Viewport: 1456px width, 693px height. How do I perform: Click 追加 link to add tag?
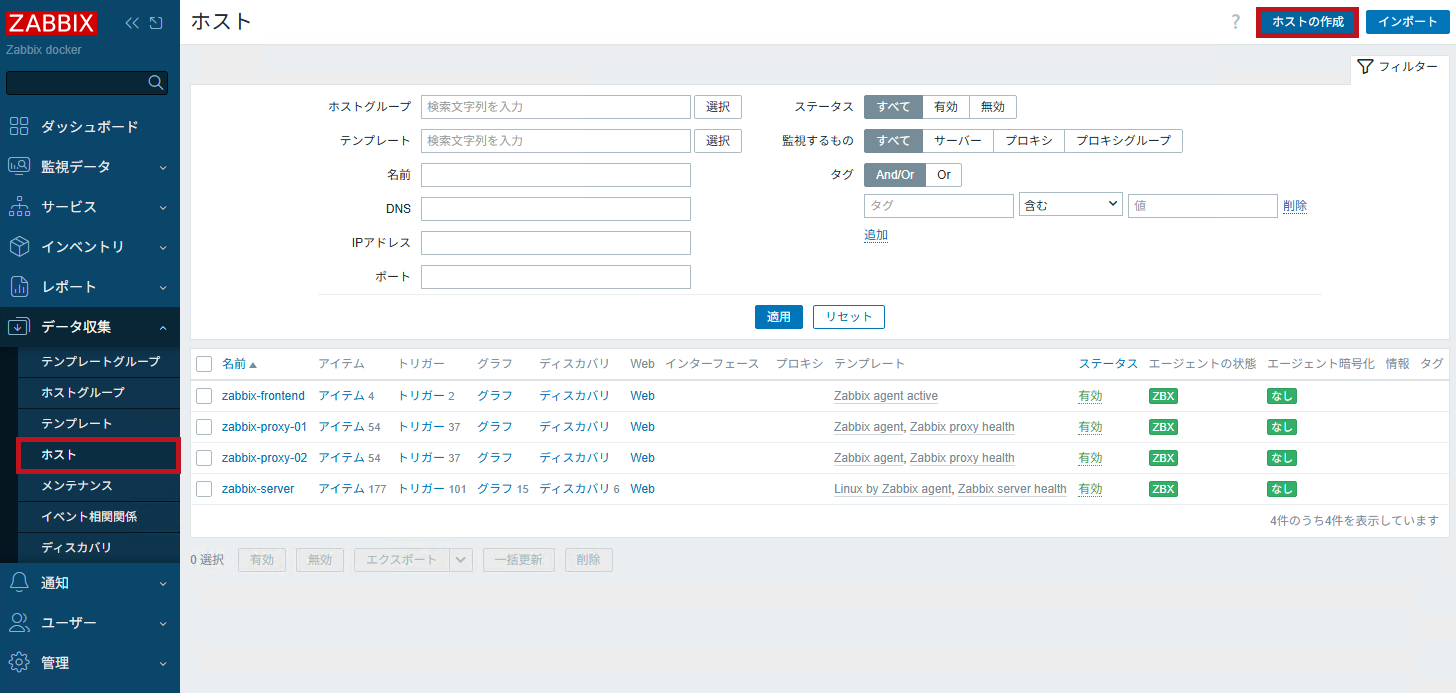tap(876, 235)
